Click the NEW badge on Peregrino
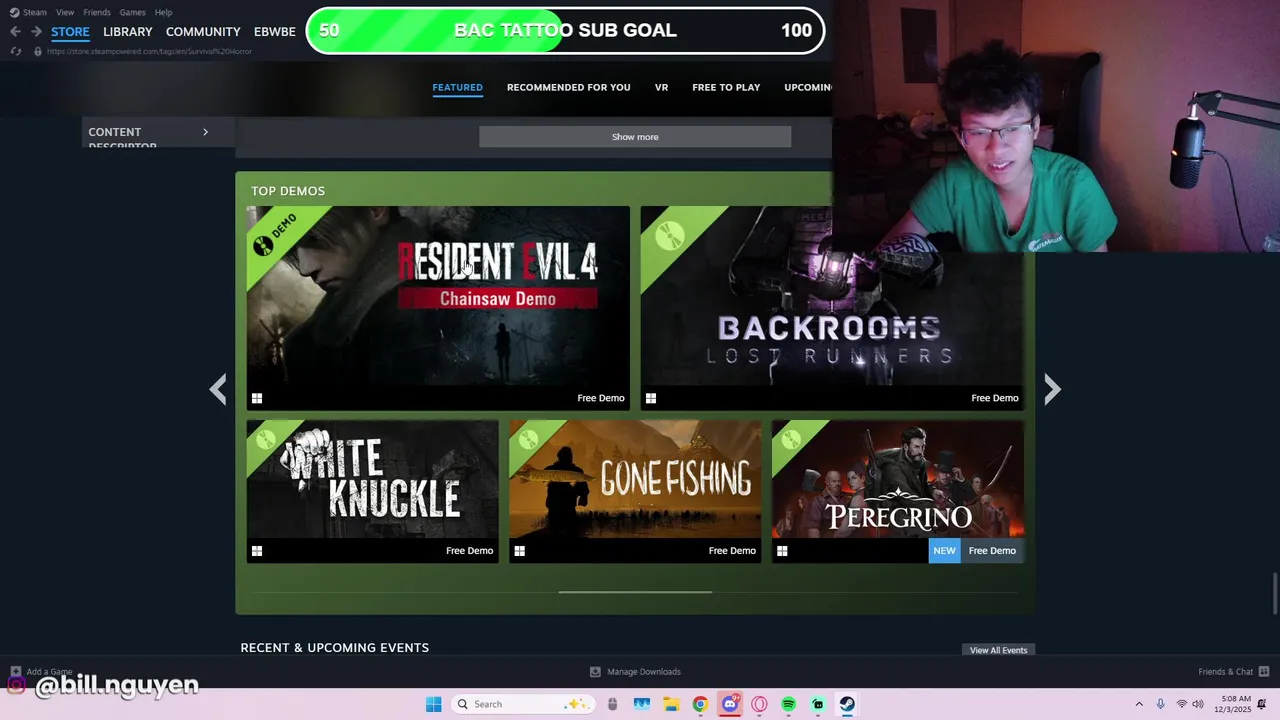 click(944, 551)
